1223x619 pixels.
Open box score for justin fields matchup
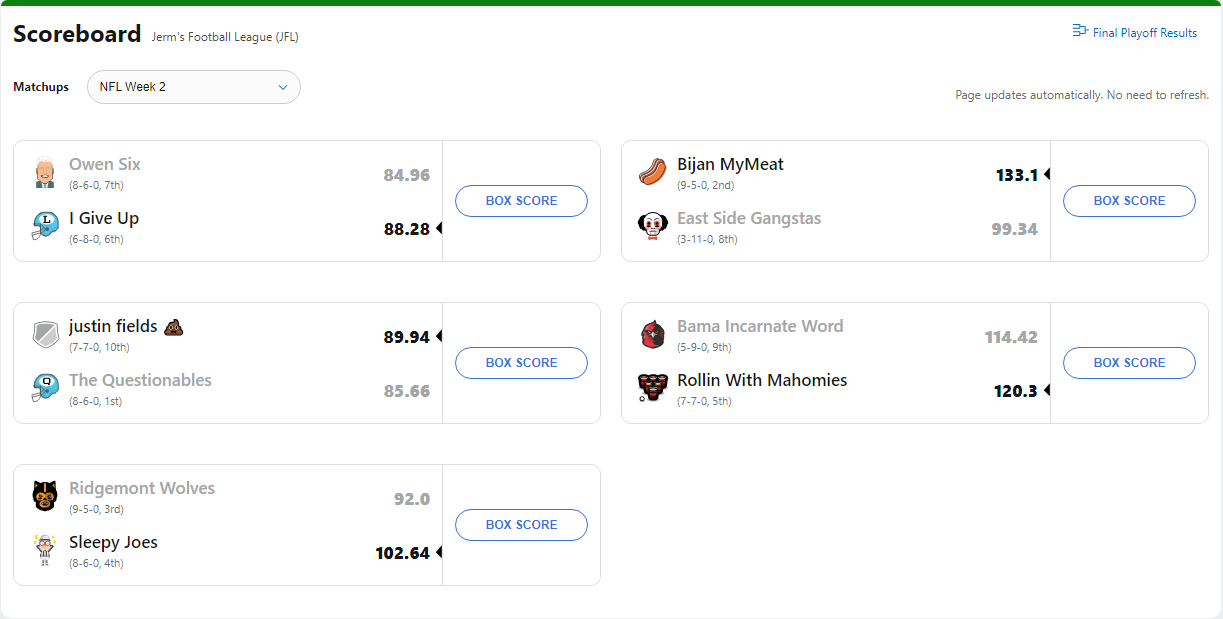(521, 363)
